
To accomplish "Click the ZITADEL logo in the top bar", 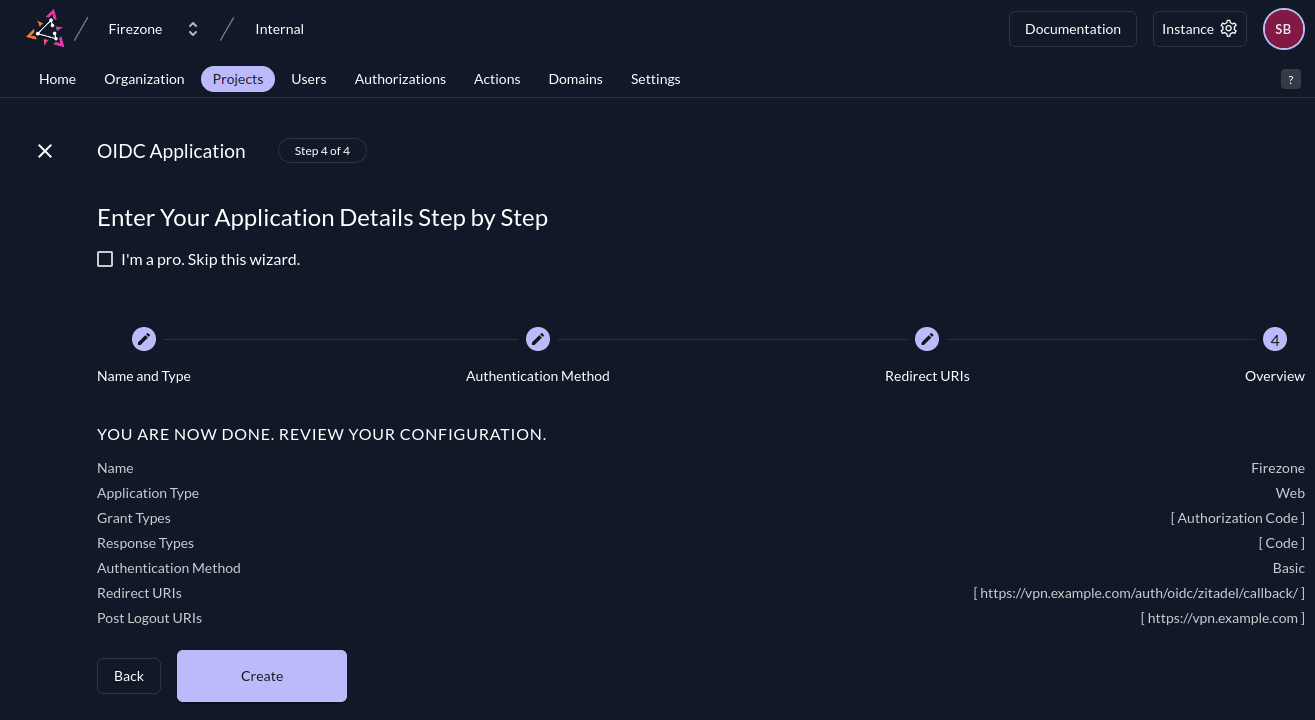I will coord(45,28).
